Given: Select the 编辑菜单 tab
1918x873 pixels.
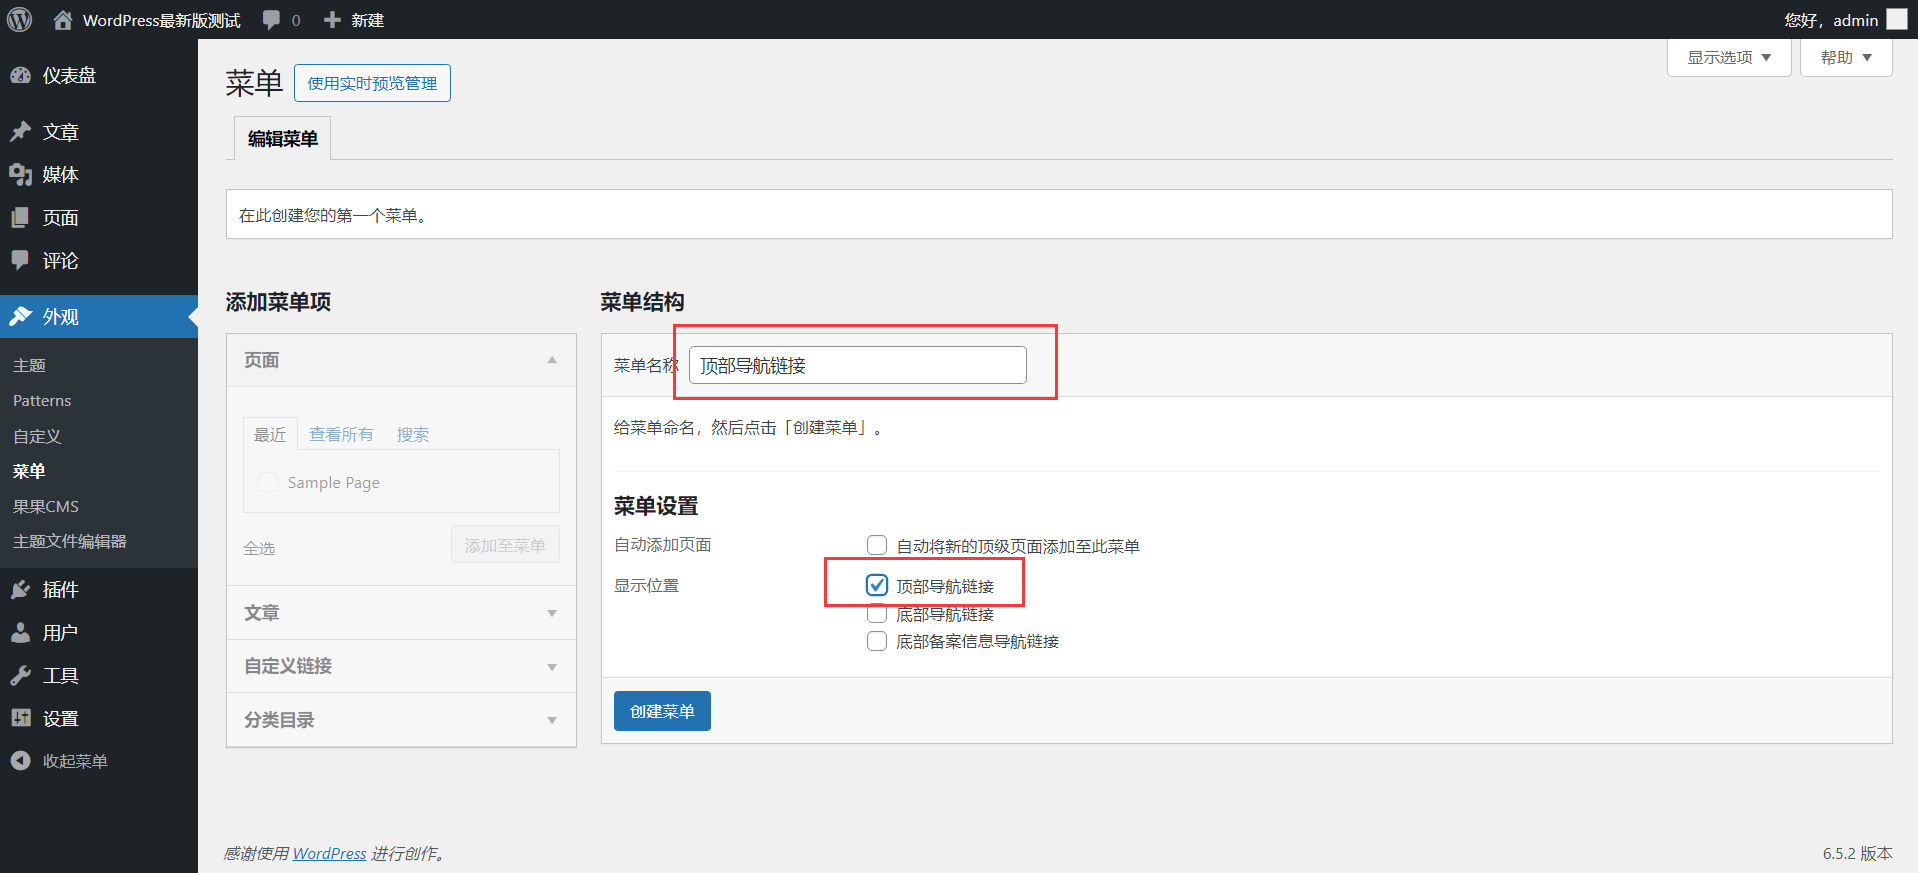Looking at the screenshot, I should (283, 138).
